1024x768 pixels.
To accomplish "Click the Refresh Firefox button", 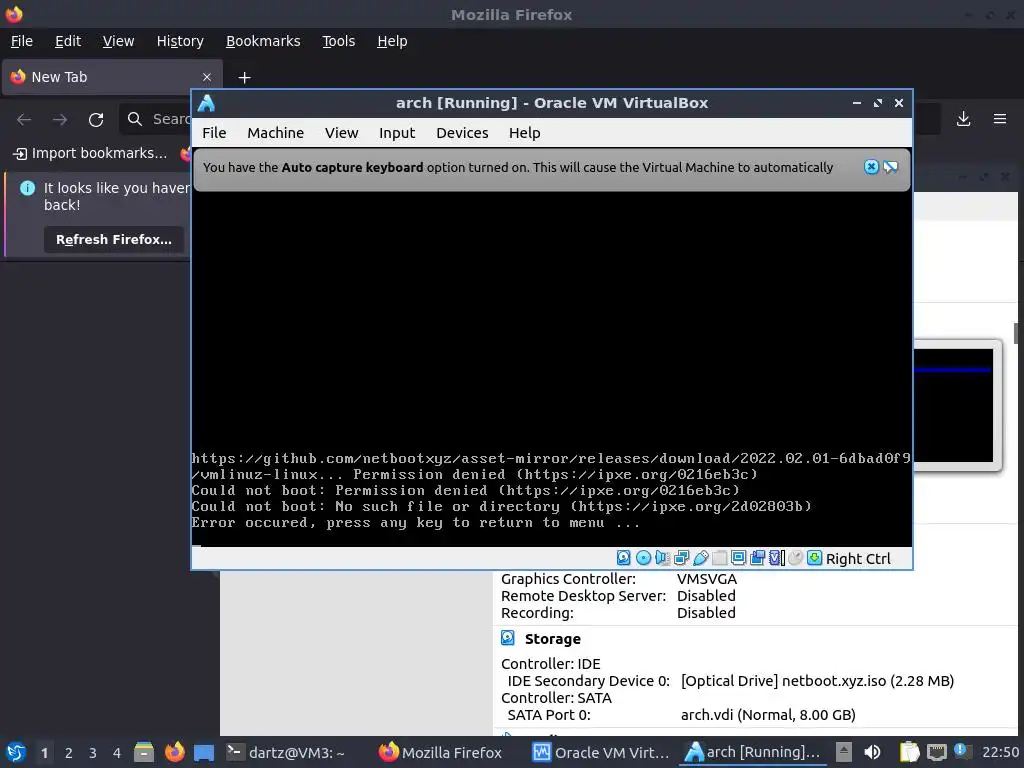I will [x=114, y=240].
